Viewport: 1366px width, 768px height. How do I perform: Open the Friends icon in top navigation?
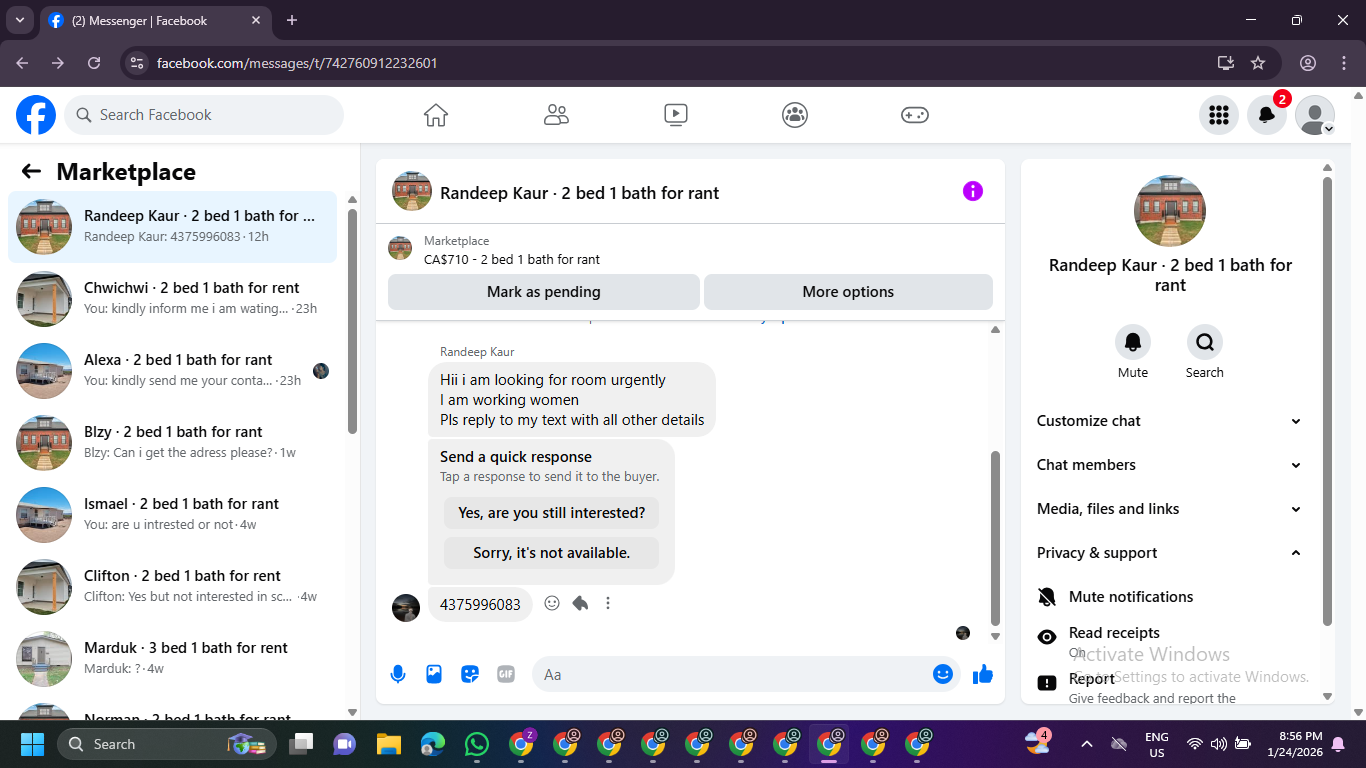(x=556, y=115)
